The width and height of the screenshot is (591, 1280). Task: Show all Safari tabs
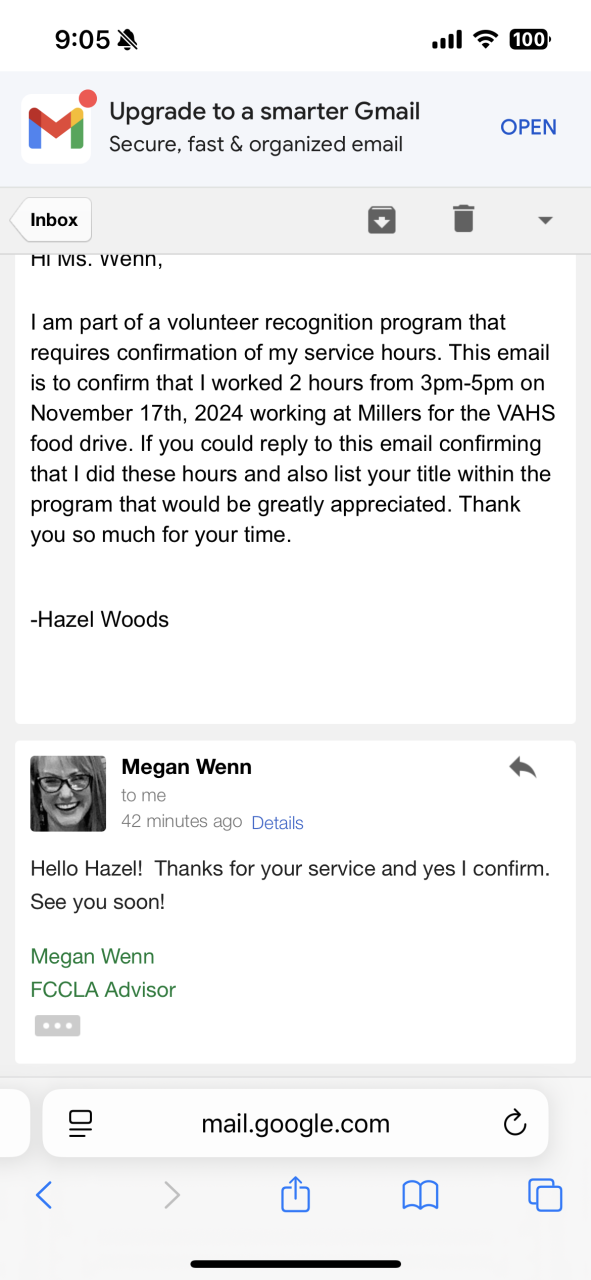[545, 1194]
